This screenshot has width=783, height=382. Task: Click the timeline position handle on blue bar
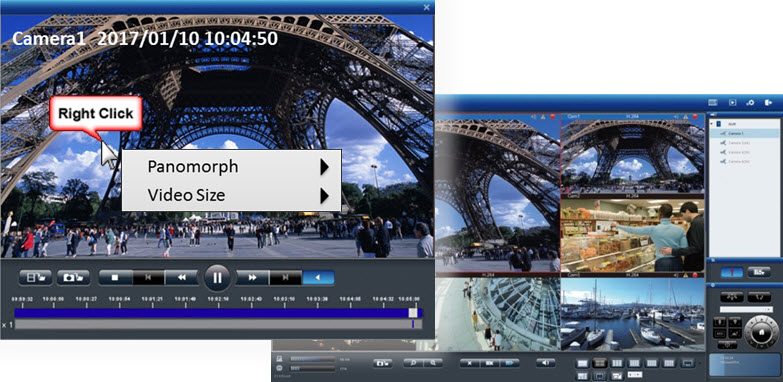(x=413, y=313)
